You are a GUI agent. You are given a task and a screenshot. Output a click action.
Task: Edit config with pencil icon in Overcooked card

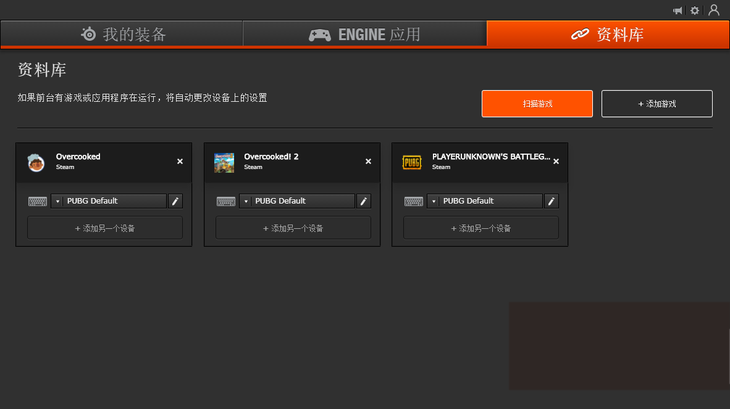click(x=176, y=201)
